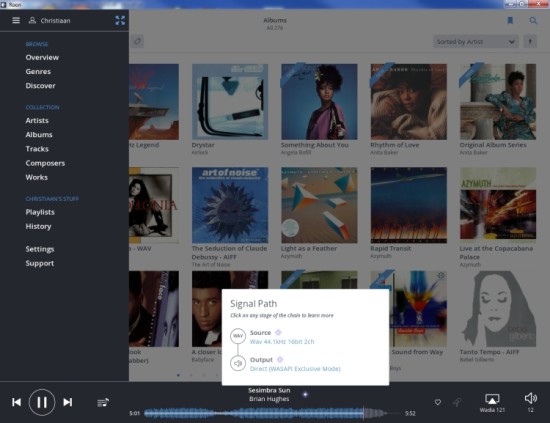The height and width of the screenshot is (423, 550).
Task: Open the Rapid Transit album cover
Action: coord(409,205)
